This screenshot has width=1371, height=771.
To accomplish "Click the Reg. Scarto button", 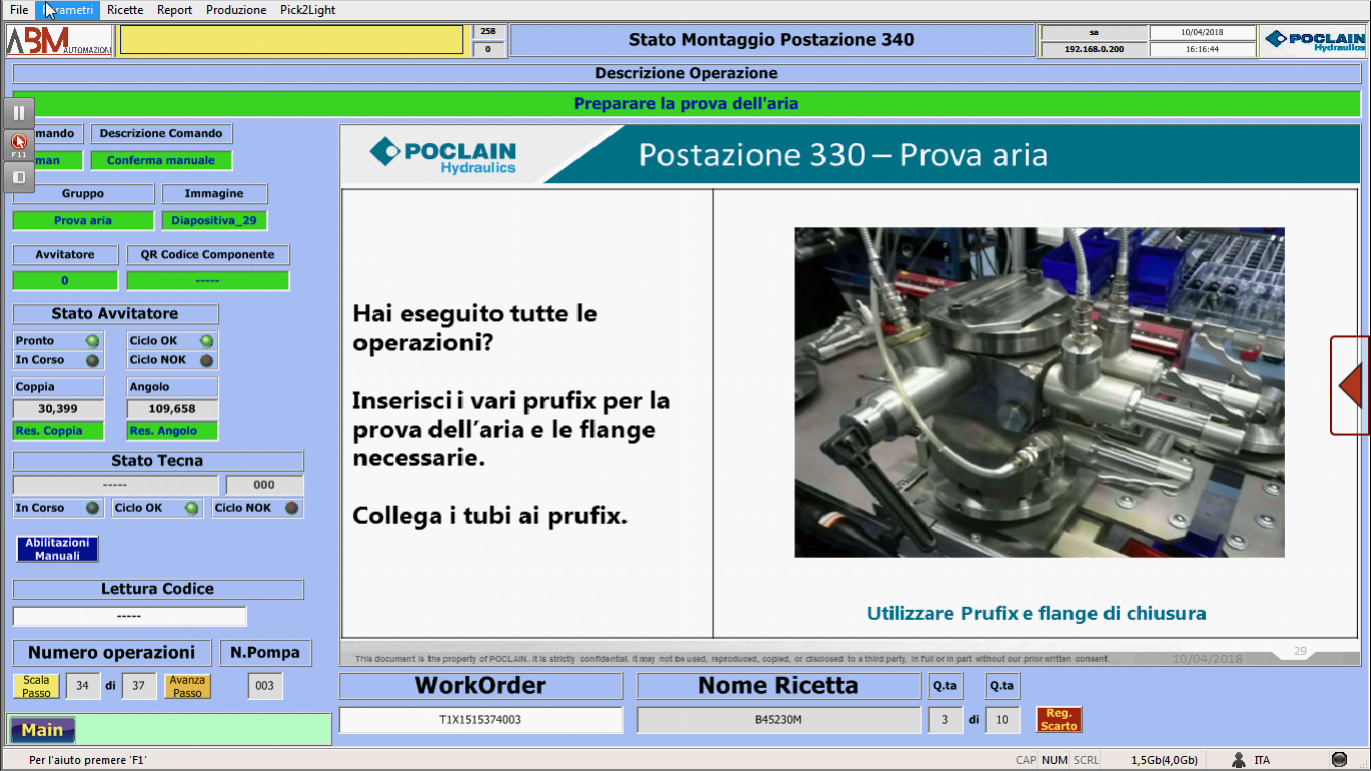I will coord(1059,720).
